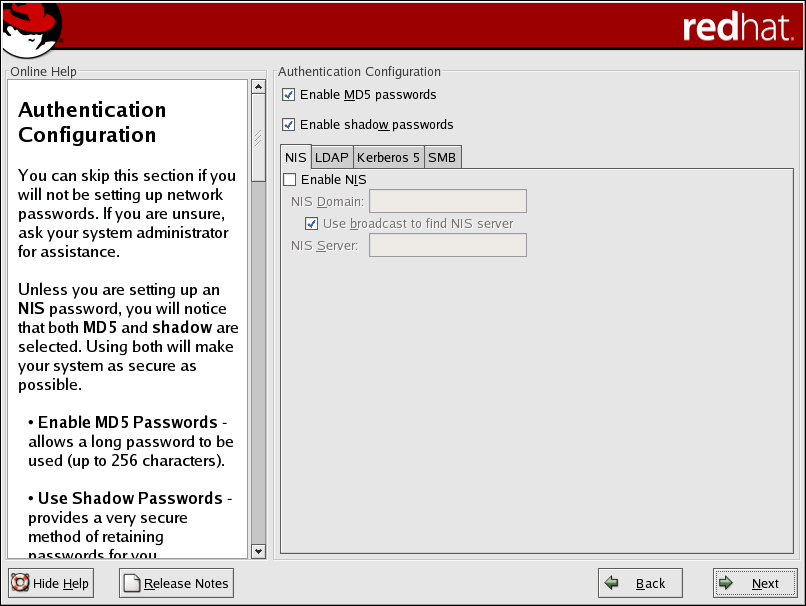Select the SMB tab
Screen dimensions: 806x606
(x=442, y=158)
